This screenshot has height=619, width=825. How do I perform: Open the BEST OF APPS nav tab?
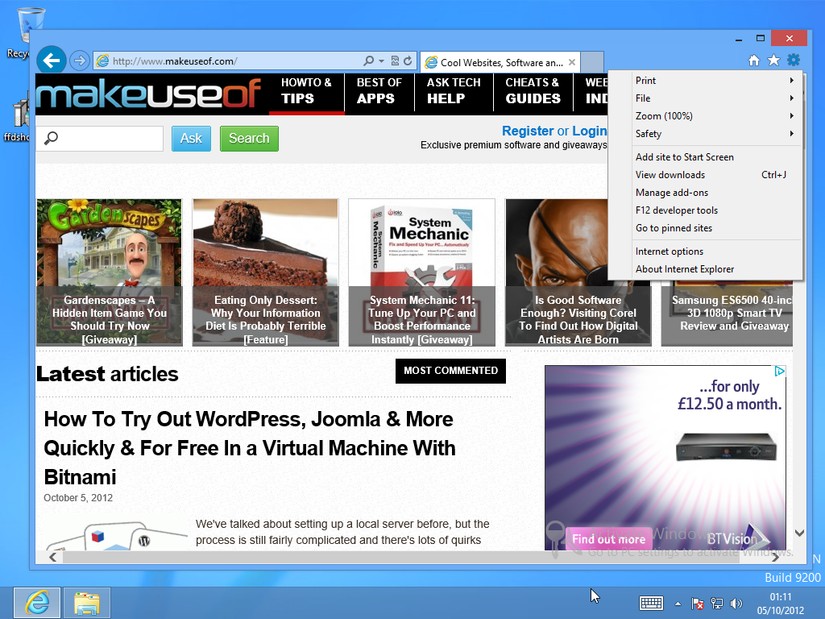(379, 91)
